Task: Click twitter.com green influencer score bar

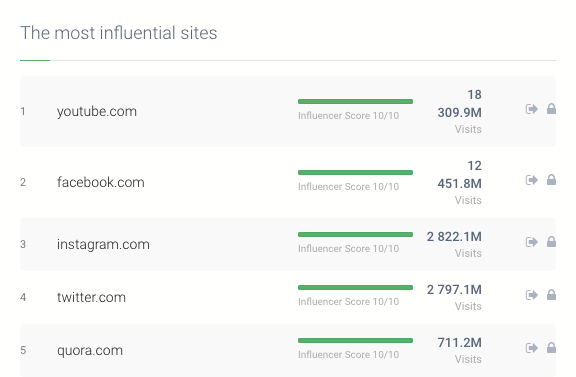Action: (355, 287)
